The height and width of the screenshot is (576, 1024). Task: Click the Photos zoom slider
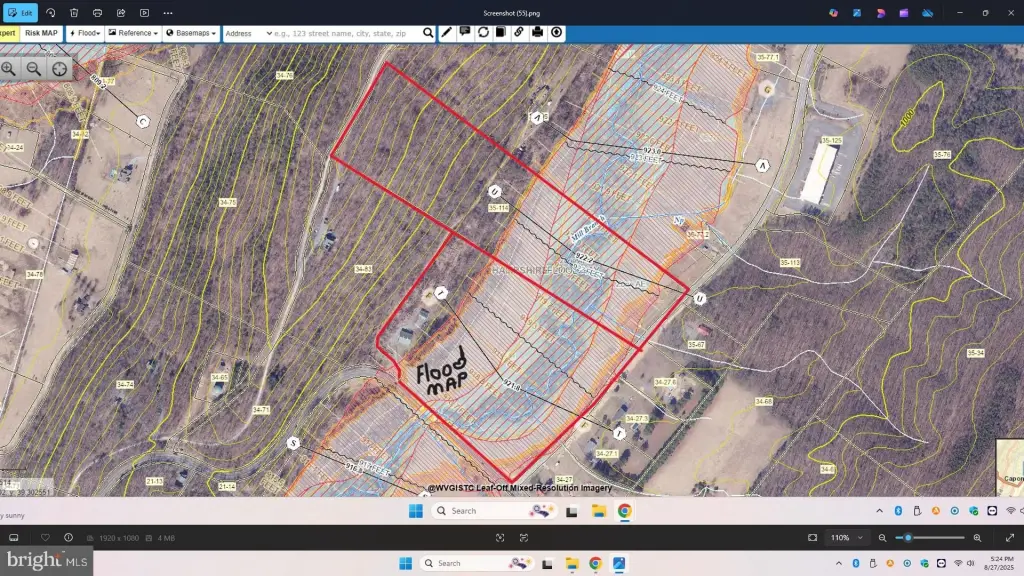[935, 538]
